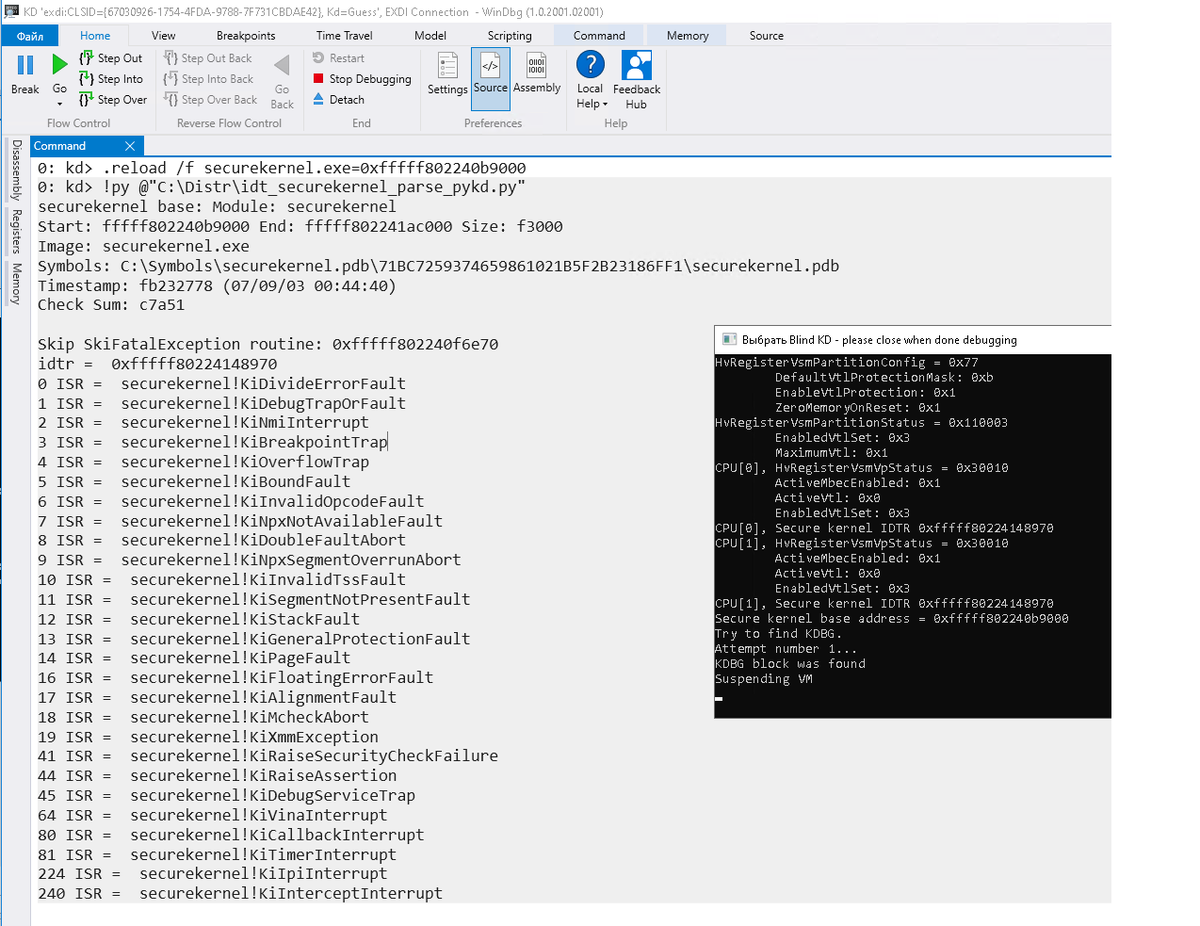1200x926 pixels.
Task: Click the KiMcheckAbort ISR 18 line
Action: [203, 717]
